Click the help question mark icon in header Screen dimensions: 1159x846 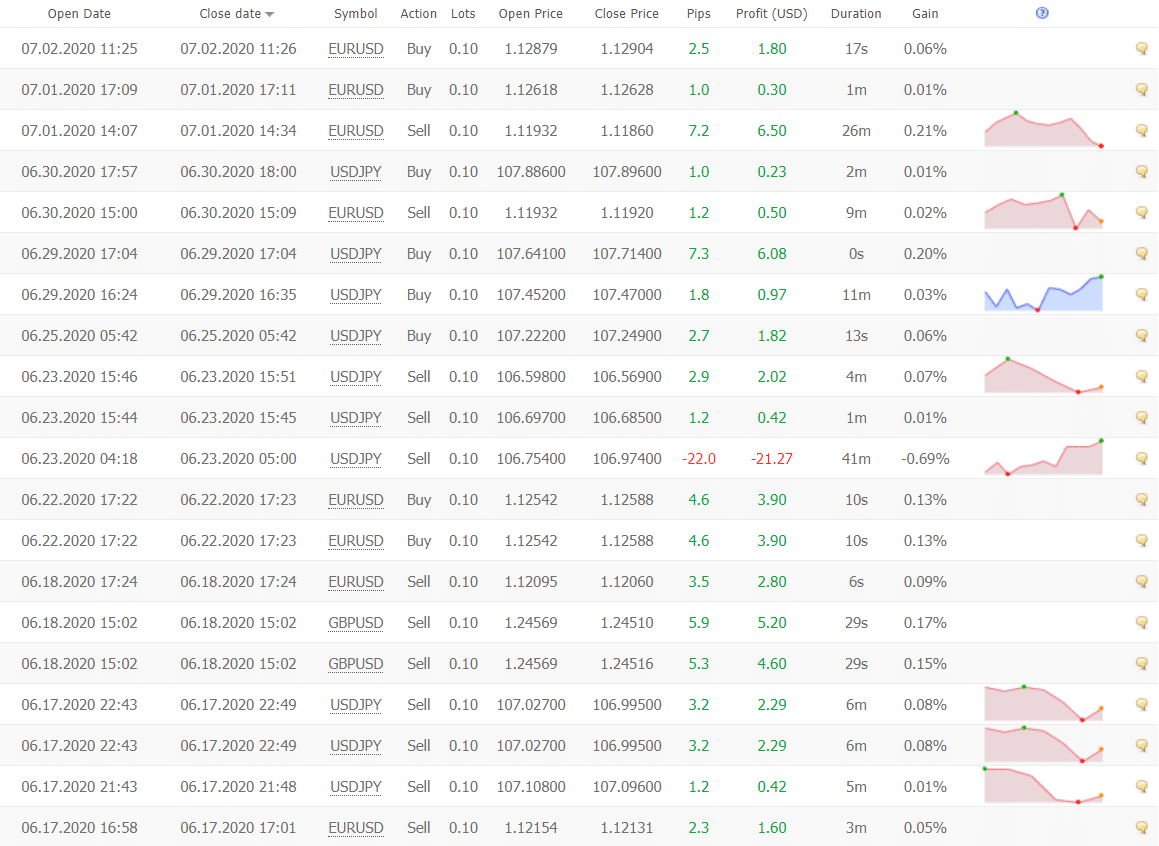point(1043,14)
